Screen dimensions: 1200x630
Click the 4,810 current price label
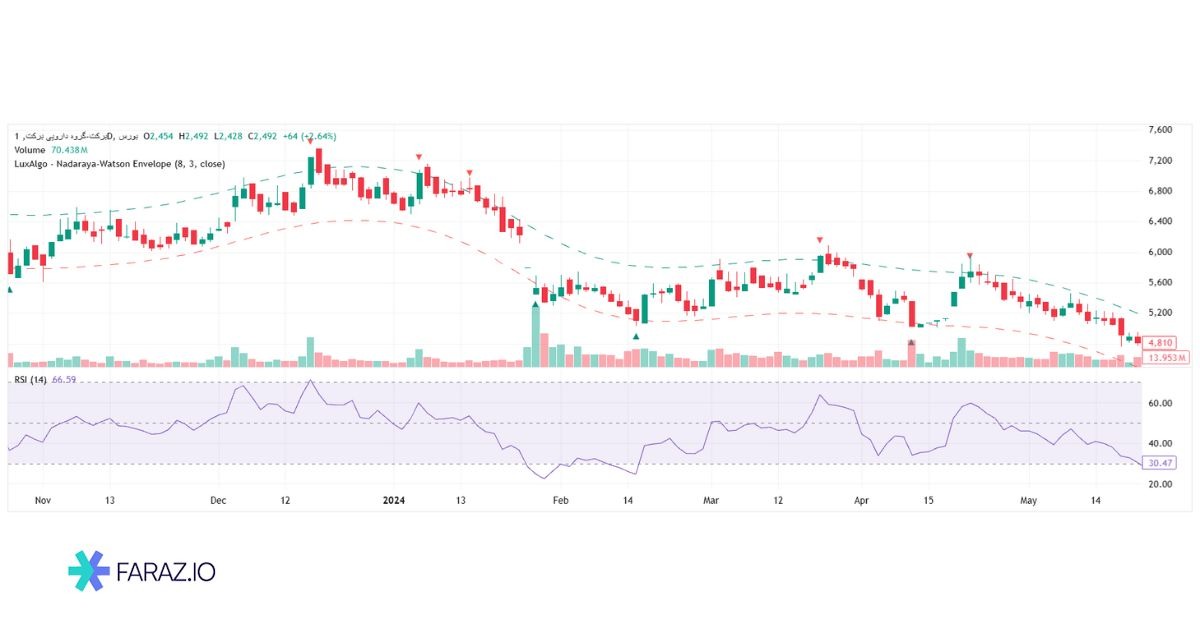click(x=1160, y=342)
